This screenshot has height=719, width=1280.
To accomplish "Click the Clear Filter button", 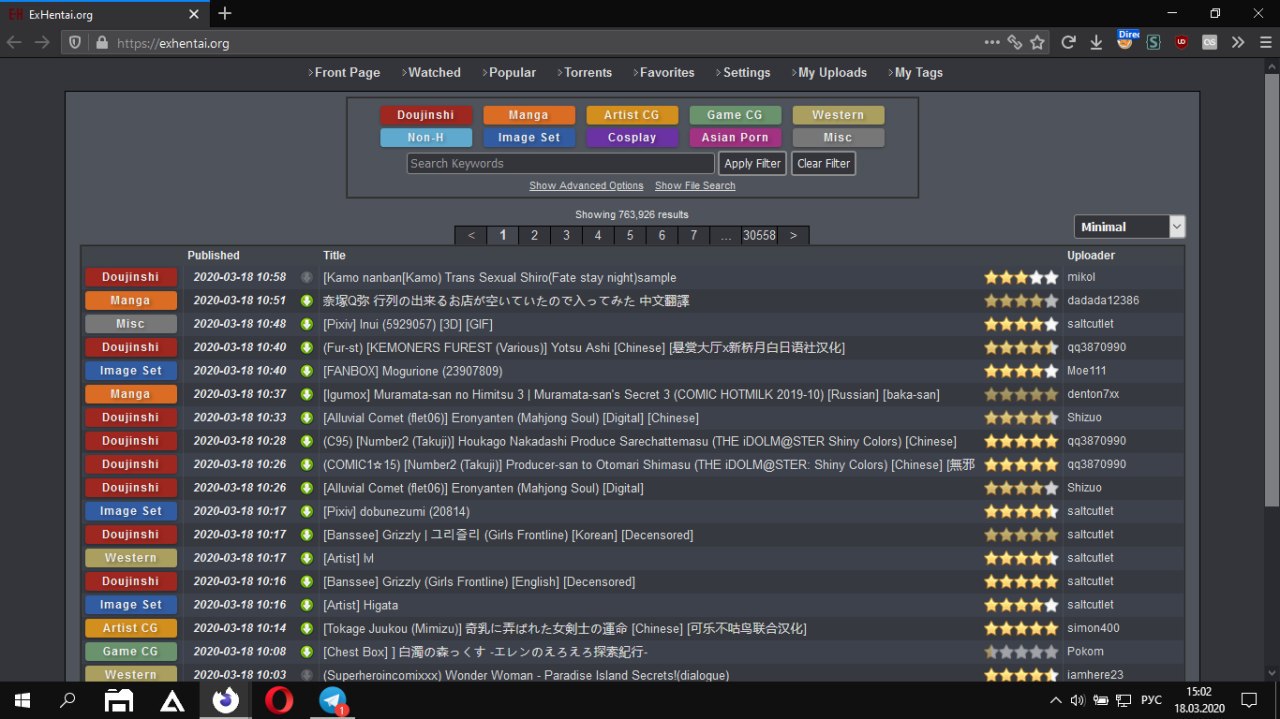I will 824,164.
